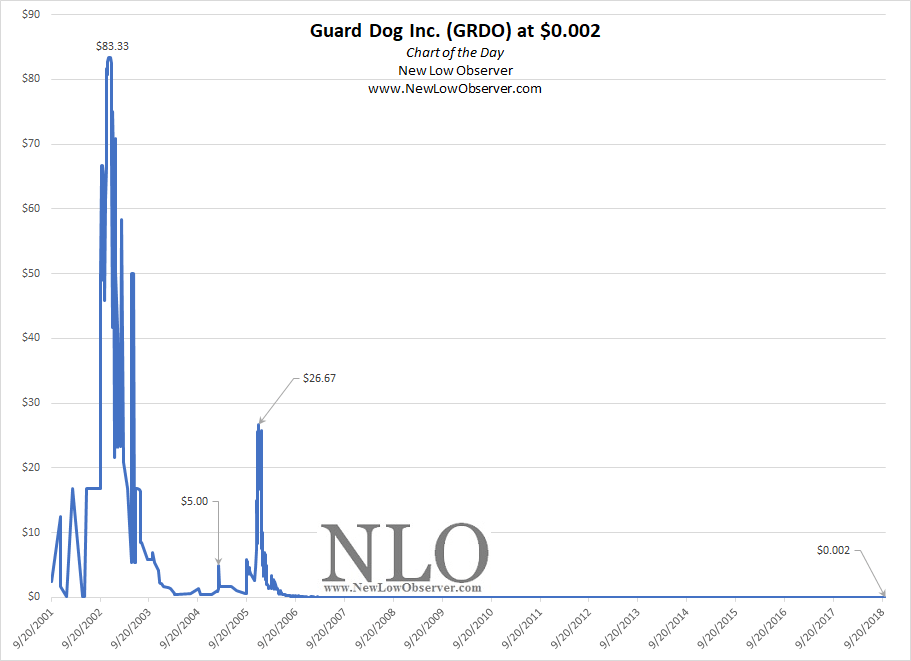The image size is (911, 661).
Task: Click the chart title 'Guard Dog Inc. (GRDO) at $0.002'
Action: [455, 31]
